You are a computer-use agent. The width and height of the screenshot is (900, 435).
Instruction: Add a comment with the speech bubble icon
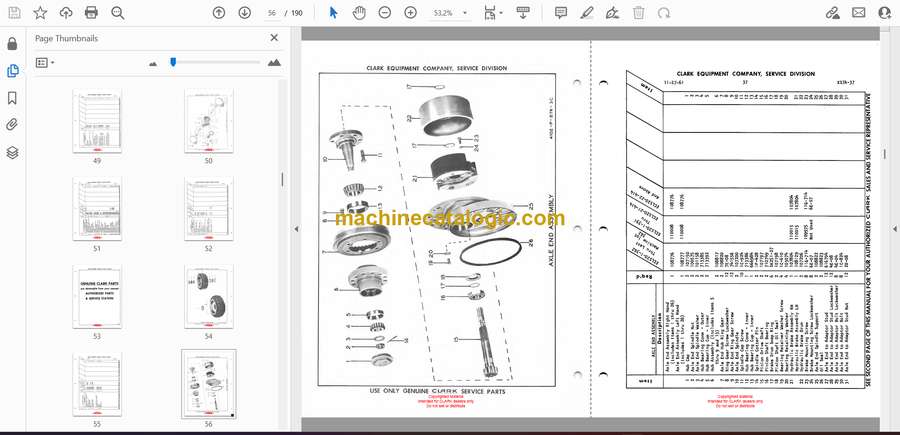tap(561, 13)
